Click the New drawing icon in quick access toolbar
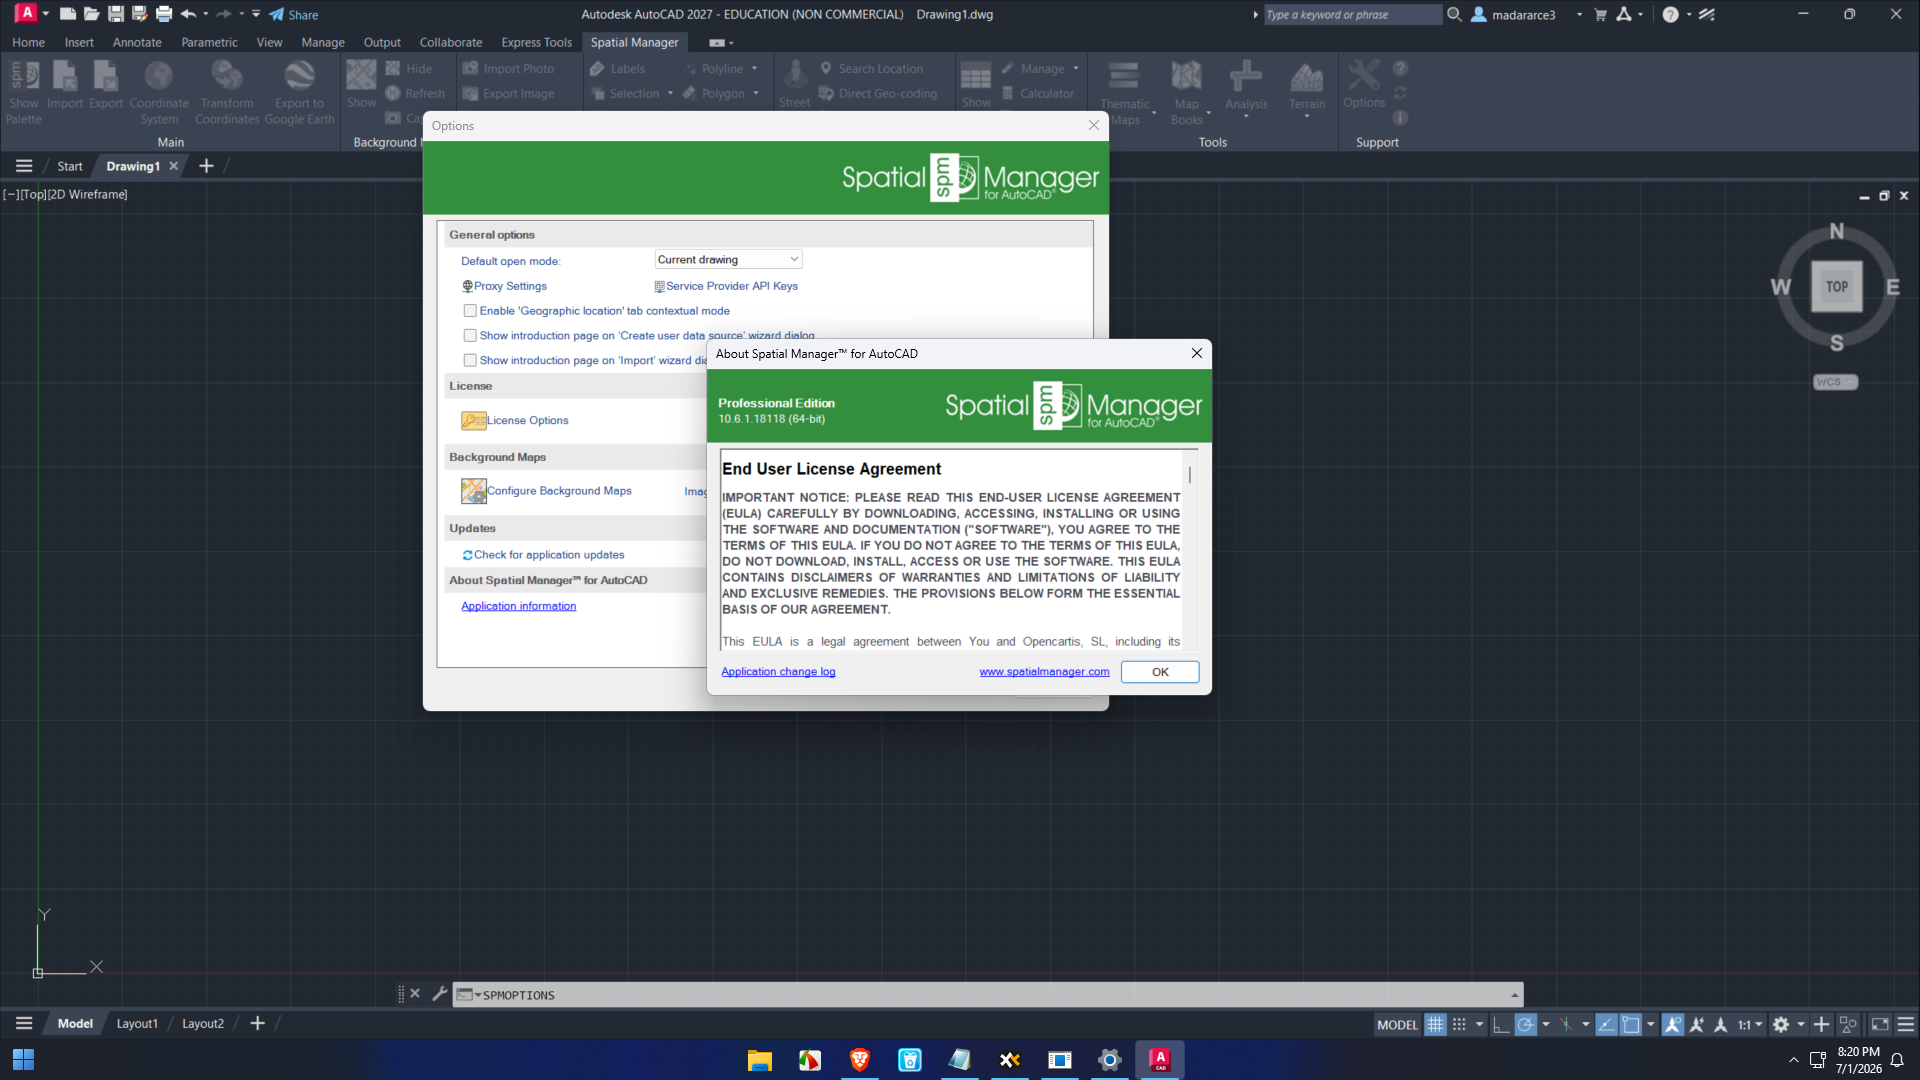This screenshot has height=1080, width=1920. point(67,14)
